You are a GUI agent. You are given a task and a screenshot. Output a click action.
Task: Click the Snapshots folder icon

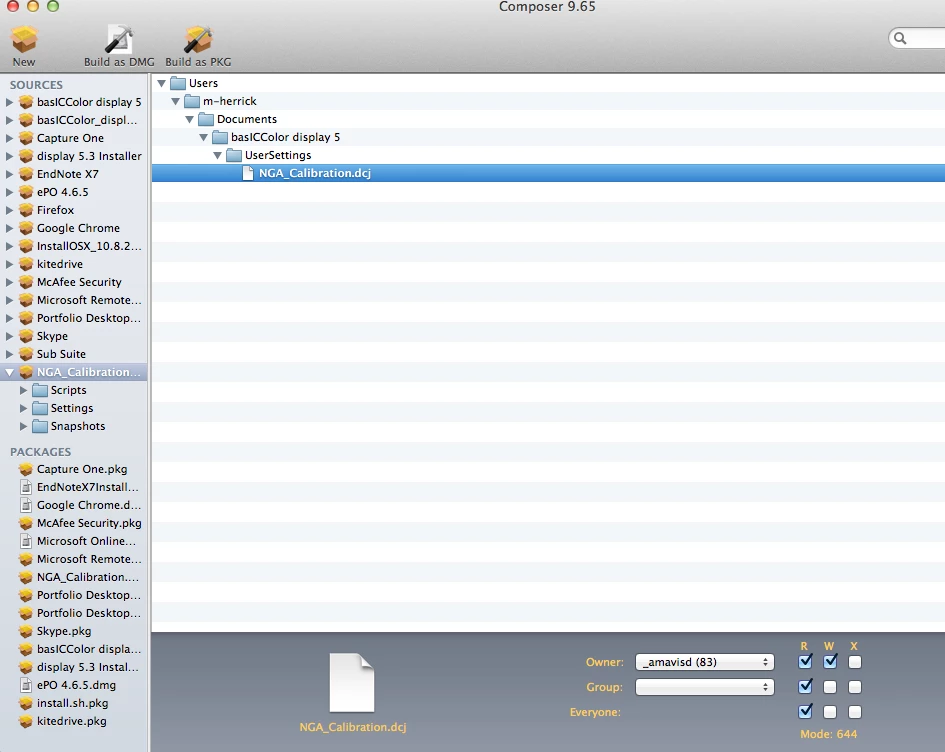pos(40,426)
